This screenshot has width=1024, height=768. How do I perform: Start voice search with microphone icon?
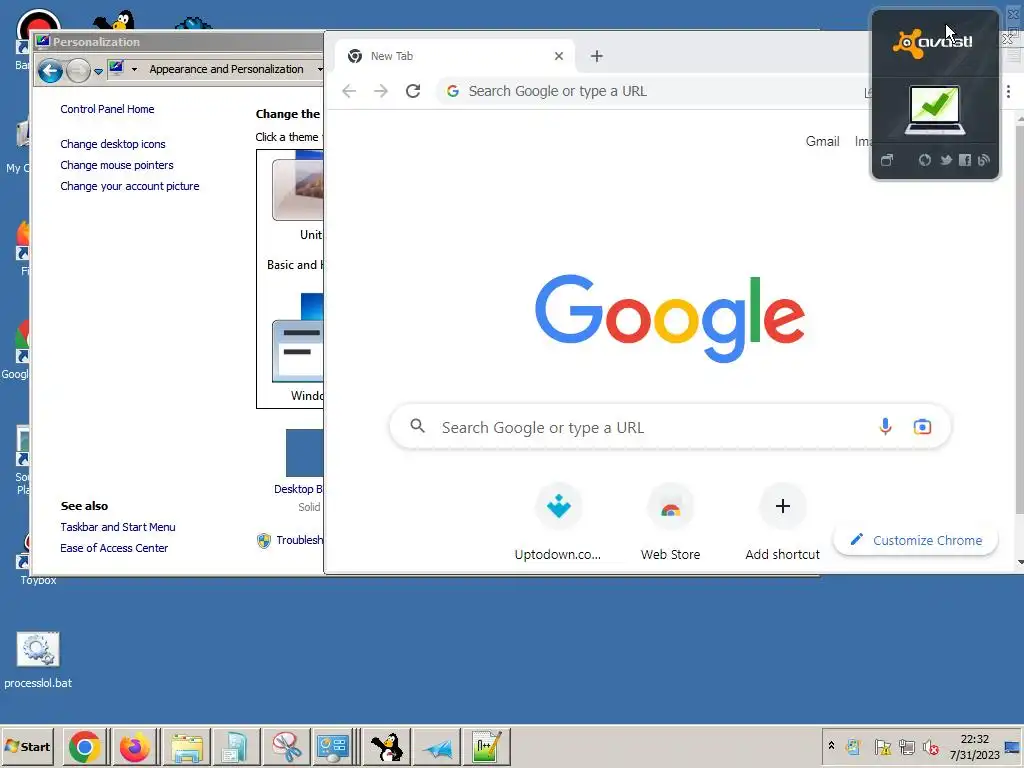tap(885, 427)
